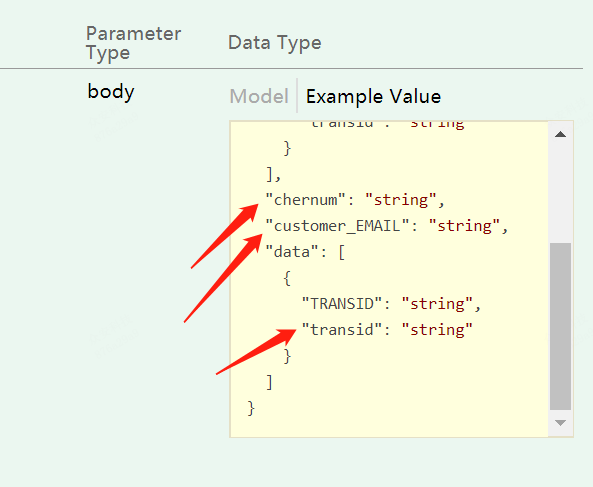The image size is (593, 487).
Task: Click the scrollbar up arrow
Action: click(x=560, y=134)
